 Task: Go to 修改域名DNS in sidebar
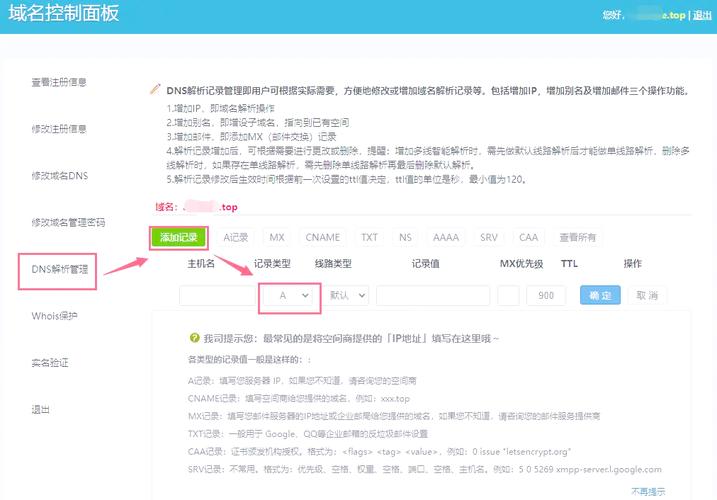[x=59, y=176]
